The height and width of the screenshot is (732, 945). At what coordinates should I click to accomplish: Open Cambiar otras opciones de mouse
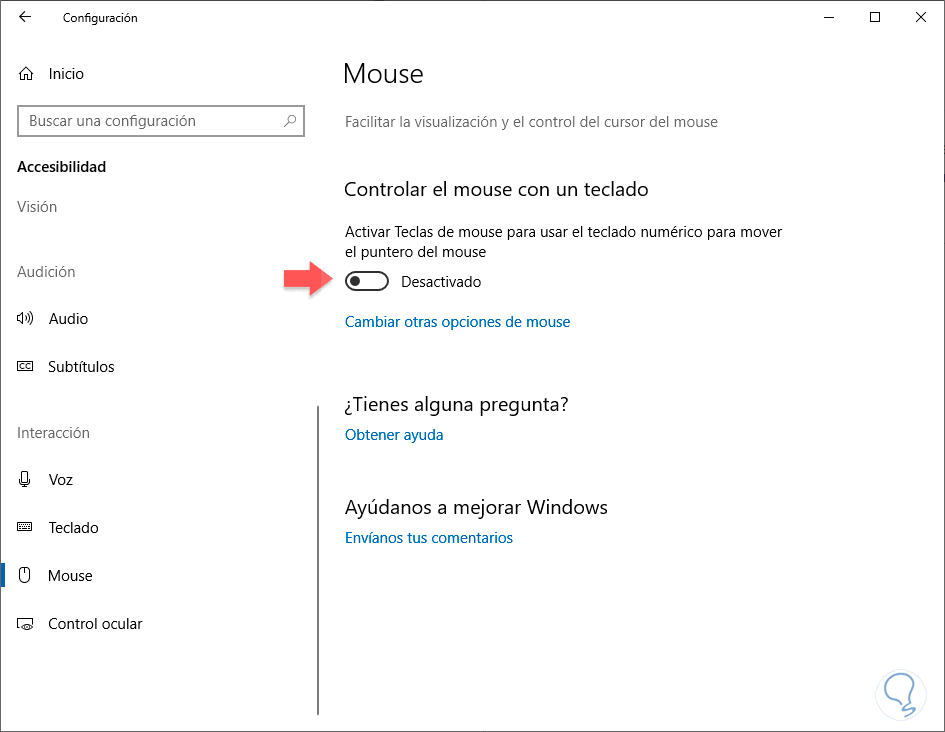[457, 322]
